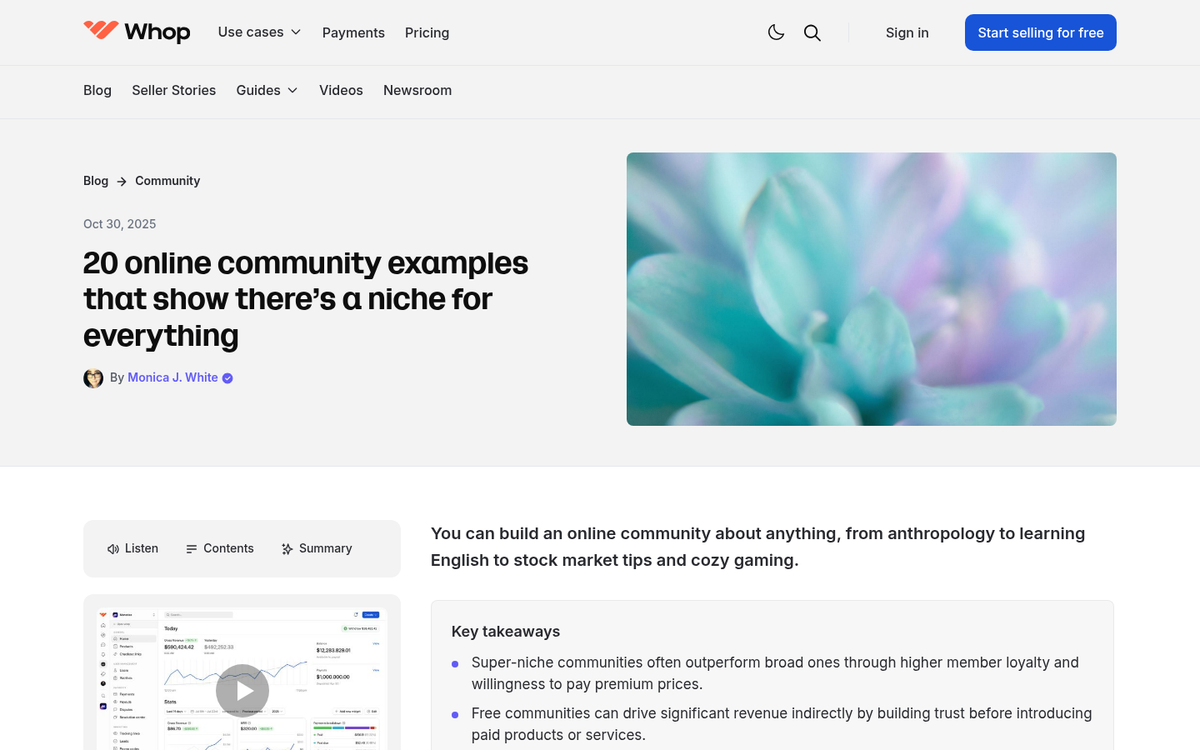This screenshot has height=750, width=1200.
Task: Open the Pricing page
Action: pos(427,33)
